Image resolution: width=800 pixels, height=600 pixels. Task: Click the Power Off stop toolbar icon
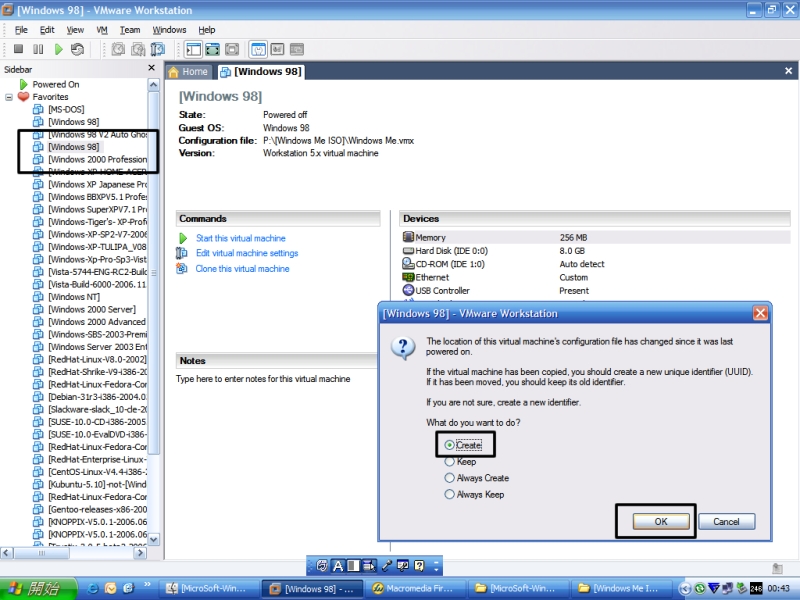click(x=18, y=49)
